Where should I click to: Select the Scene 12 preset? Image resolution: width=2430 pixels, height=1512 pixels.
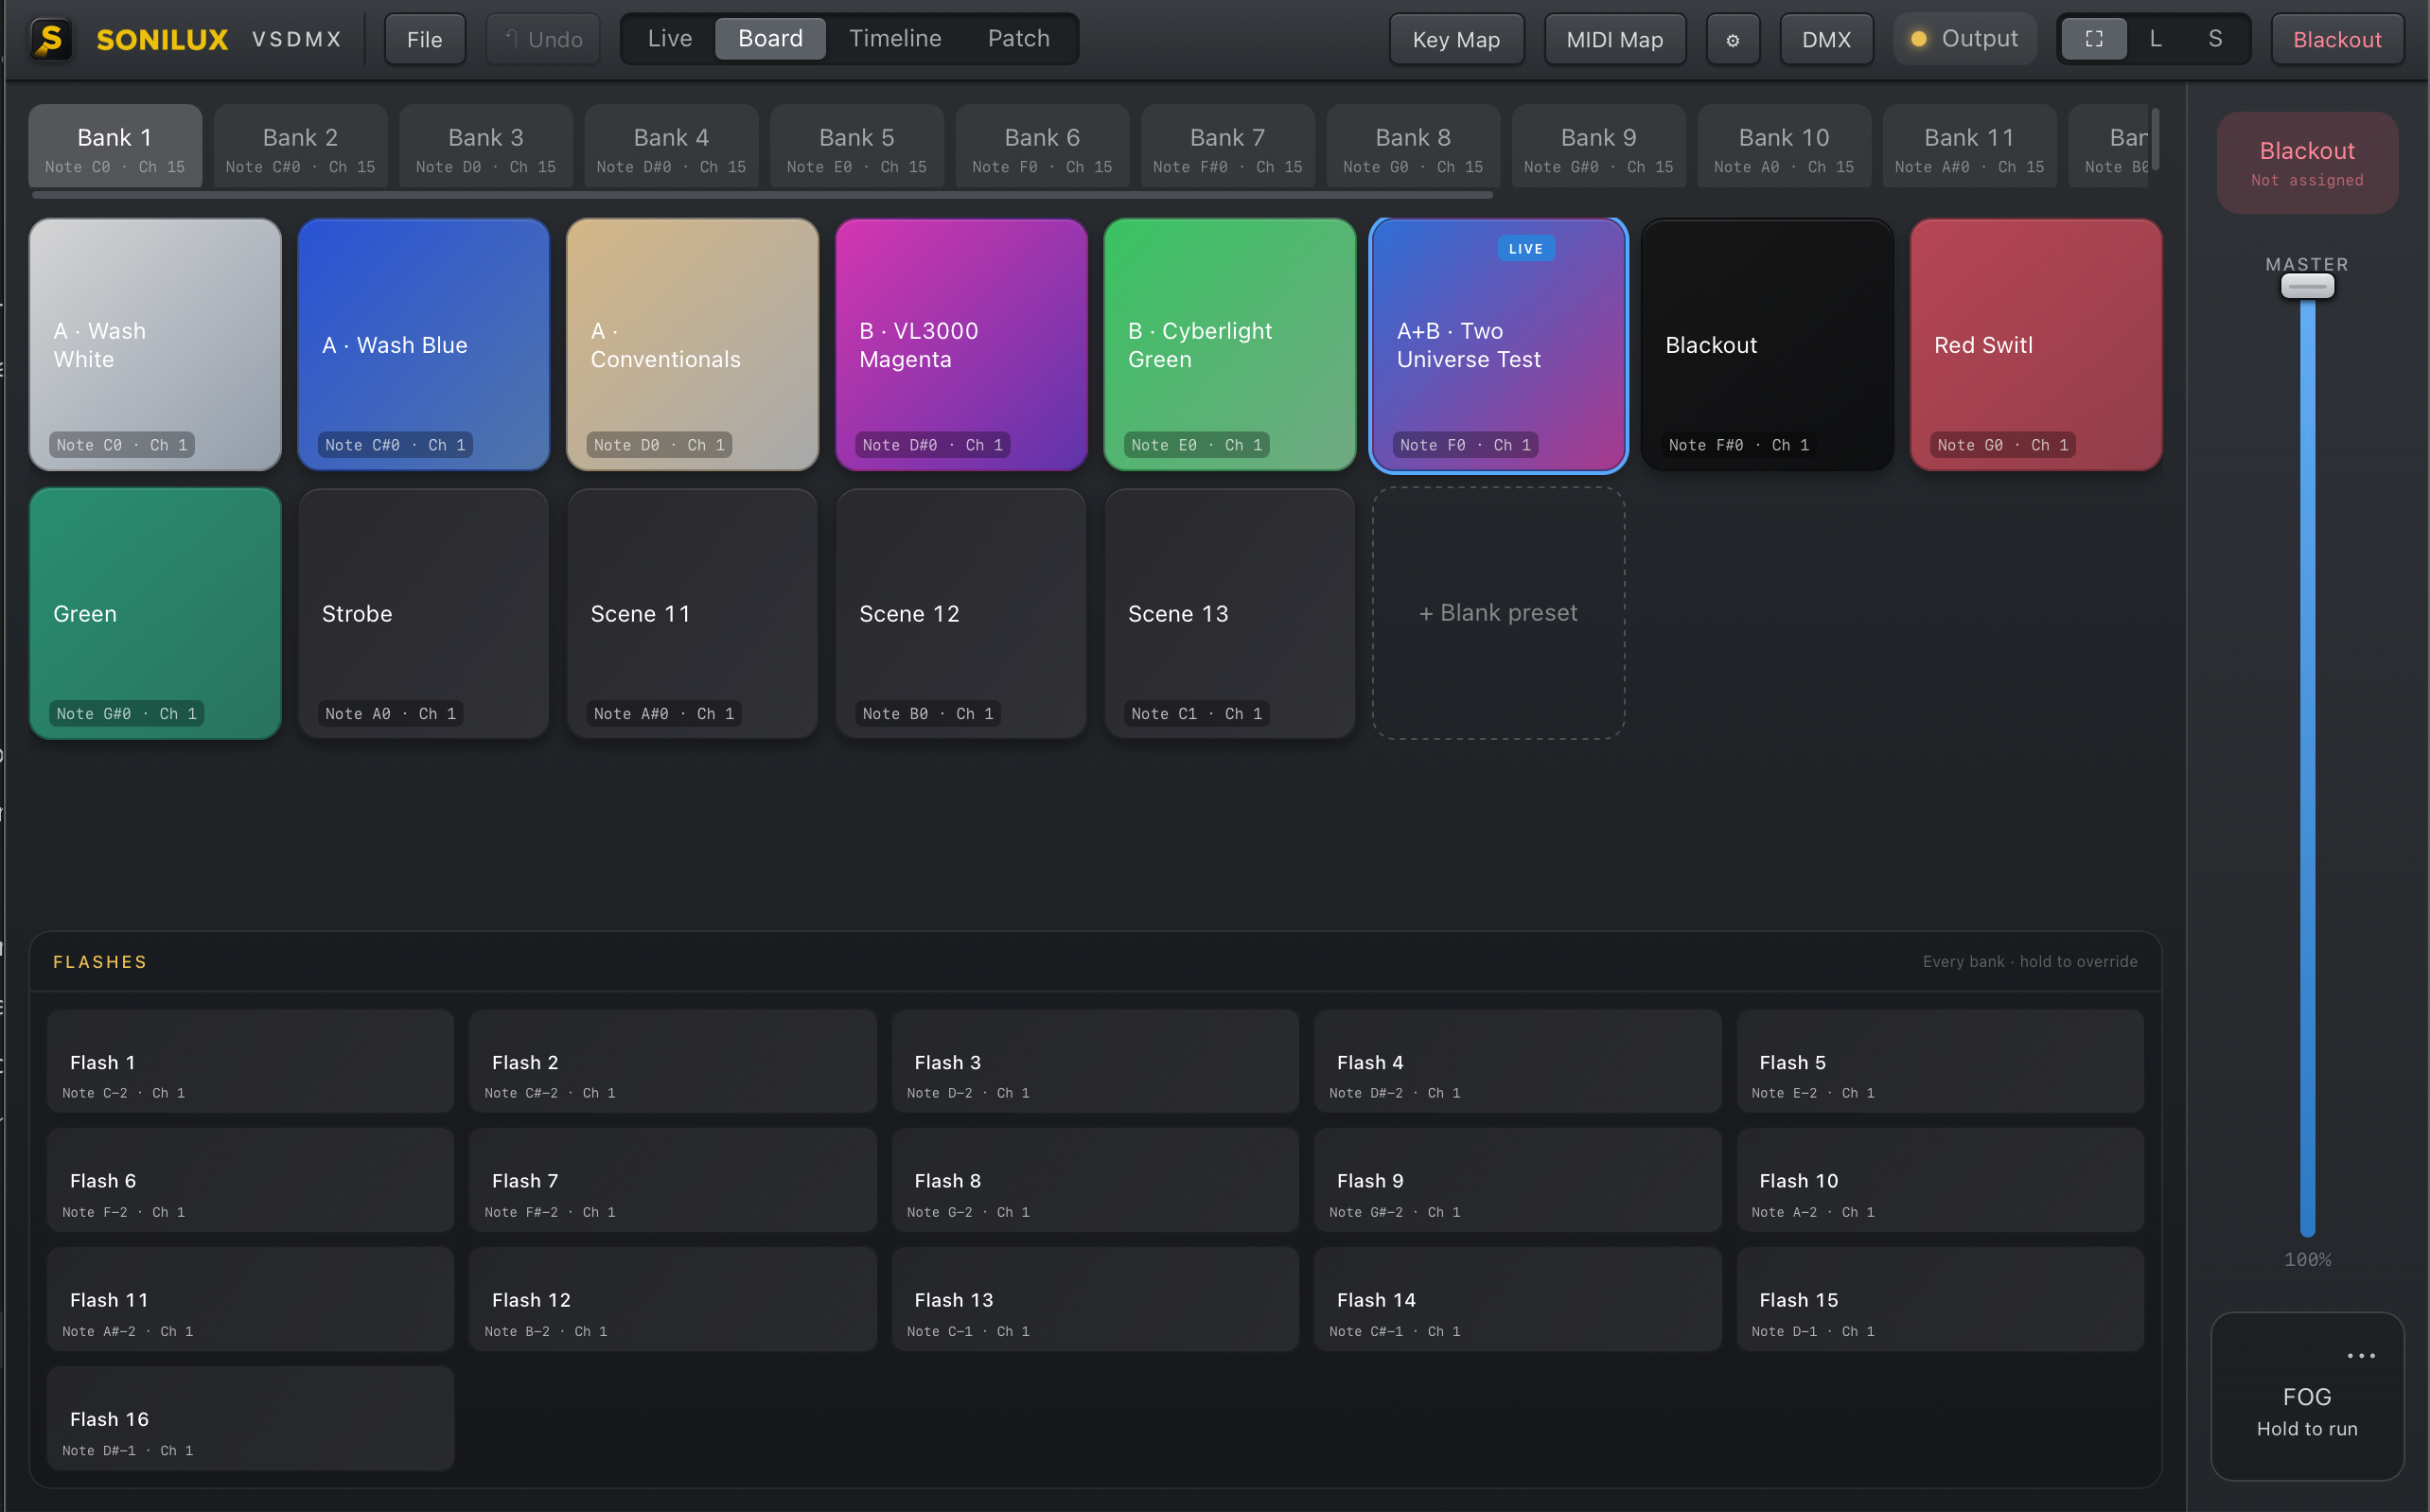pyautogui.click(x=961, y=614)
